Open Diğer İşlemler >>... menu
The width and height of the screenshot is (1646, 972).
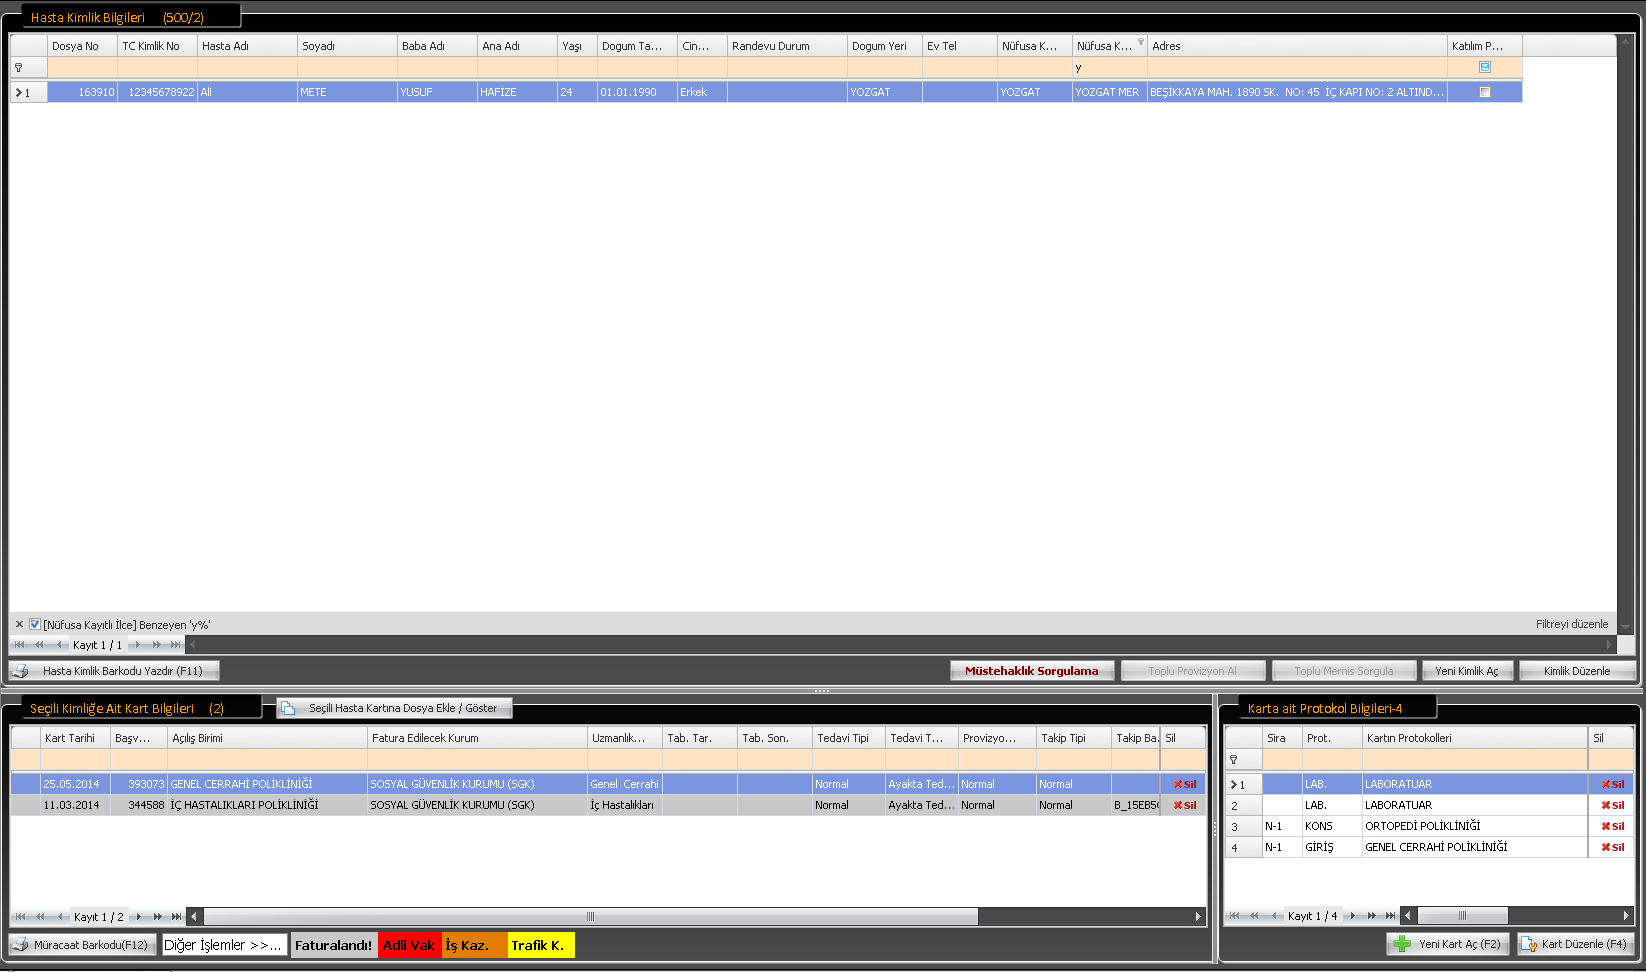[224, 945]
